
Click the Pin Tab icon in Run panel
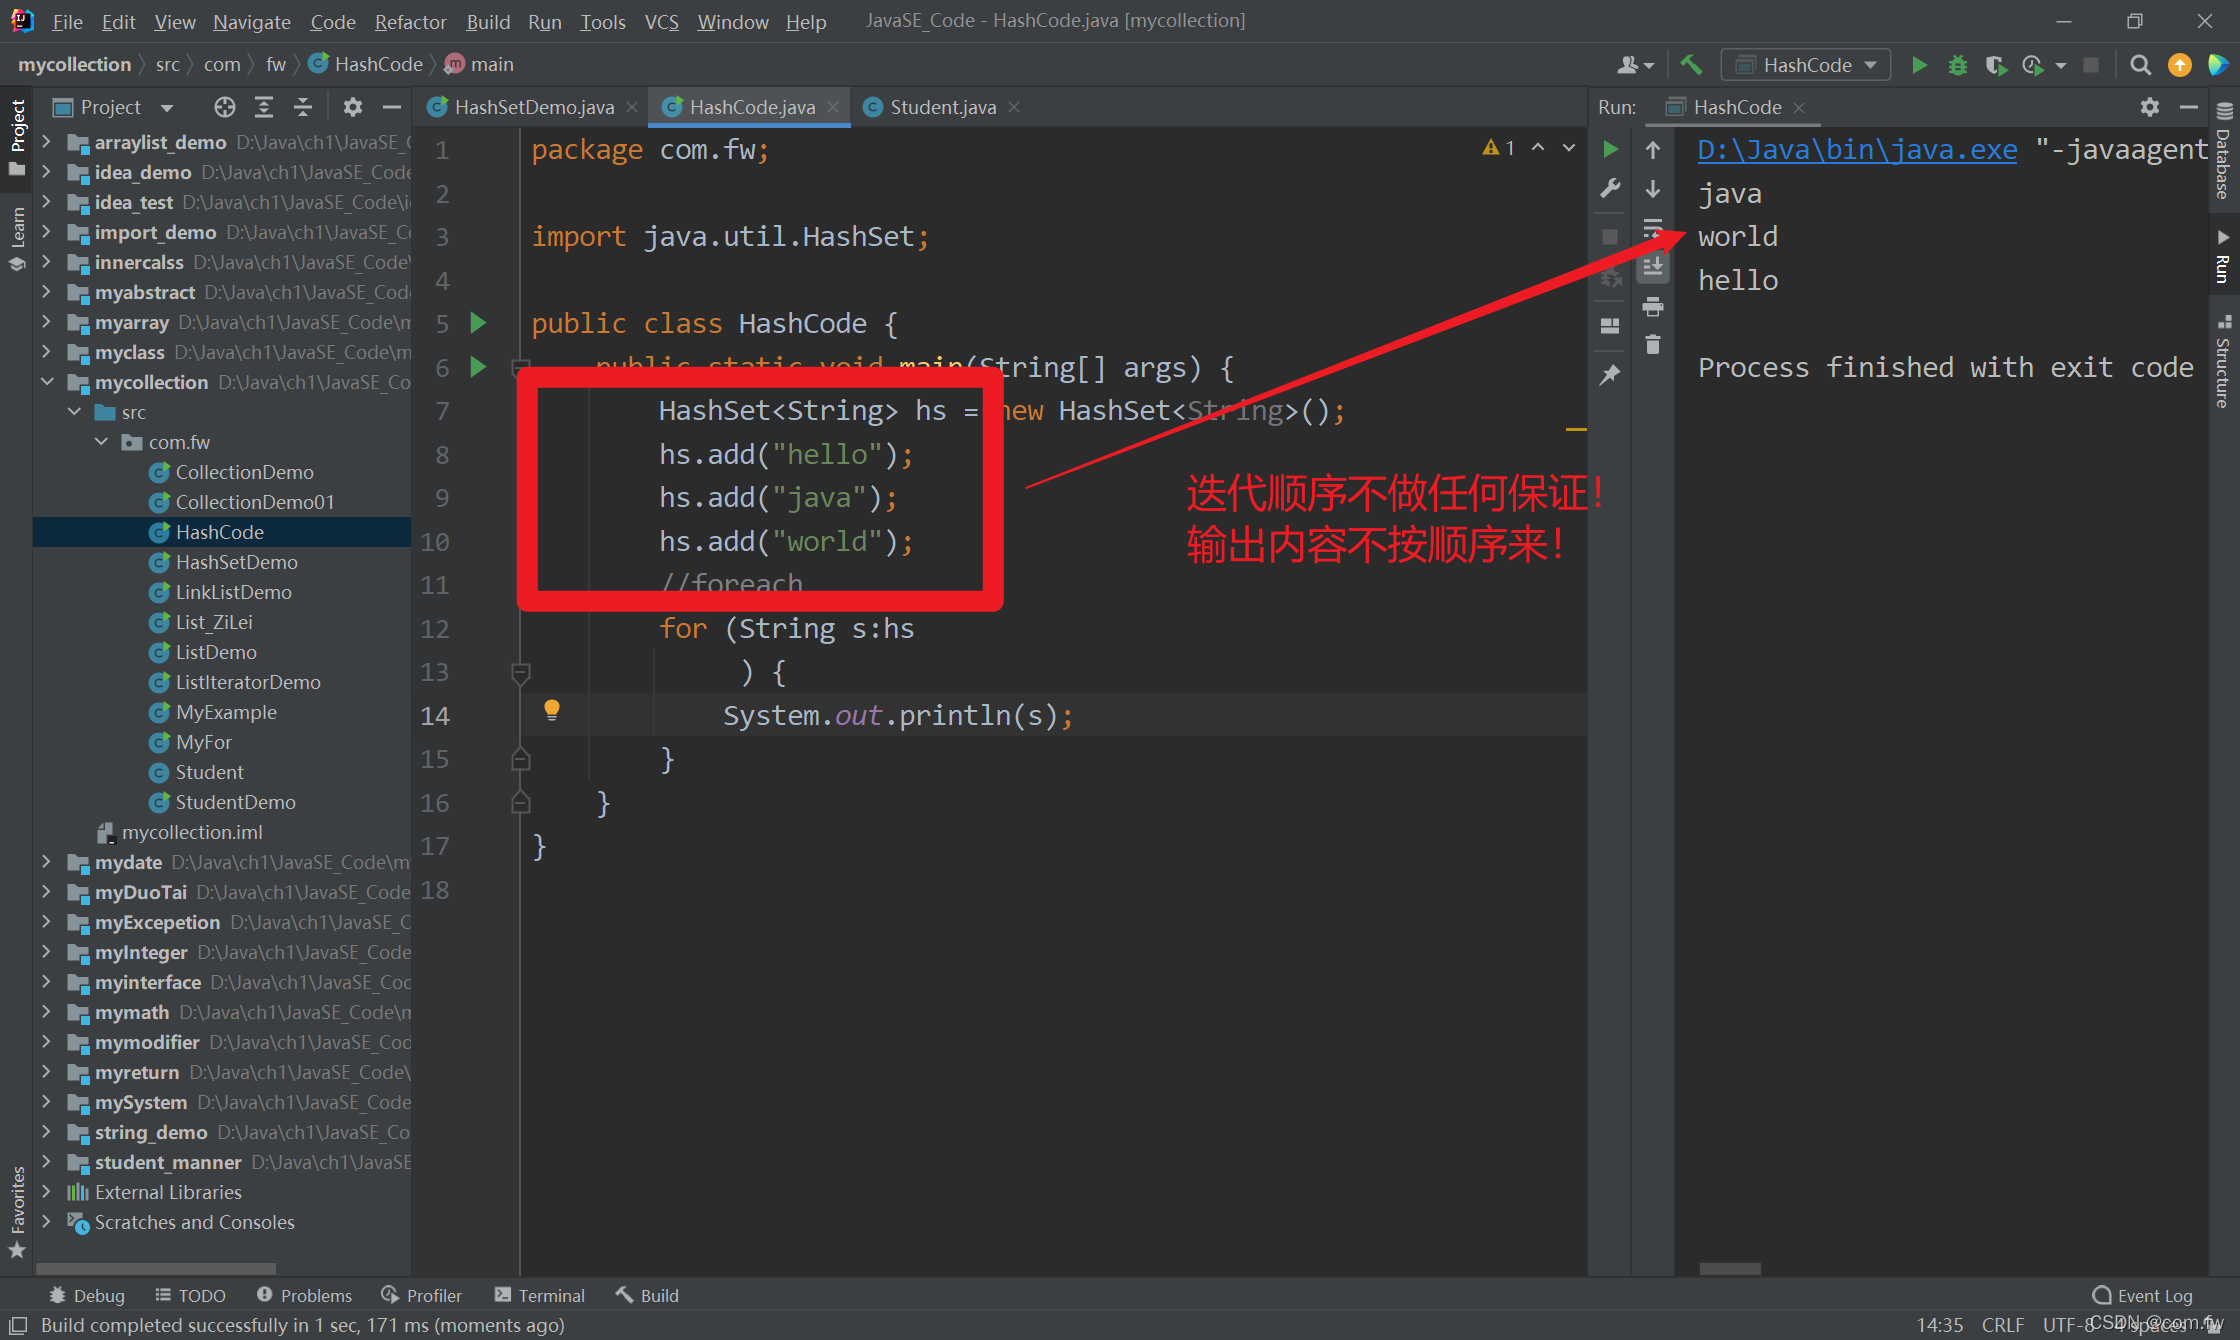(x=1610, y=375)
